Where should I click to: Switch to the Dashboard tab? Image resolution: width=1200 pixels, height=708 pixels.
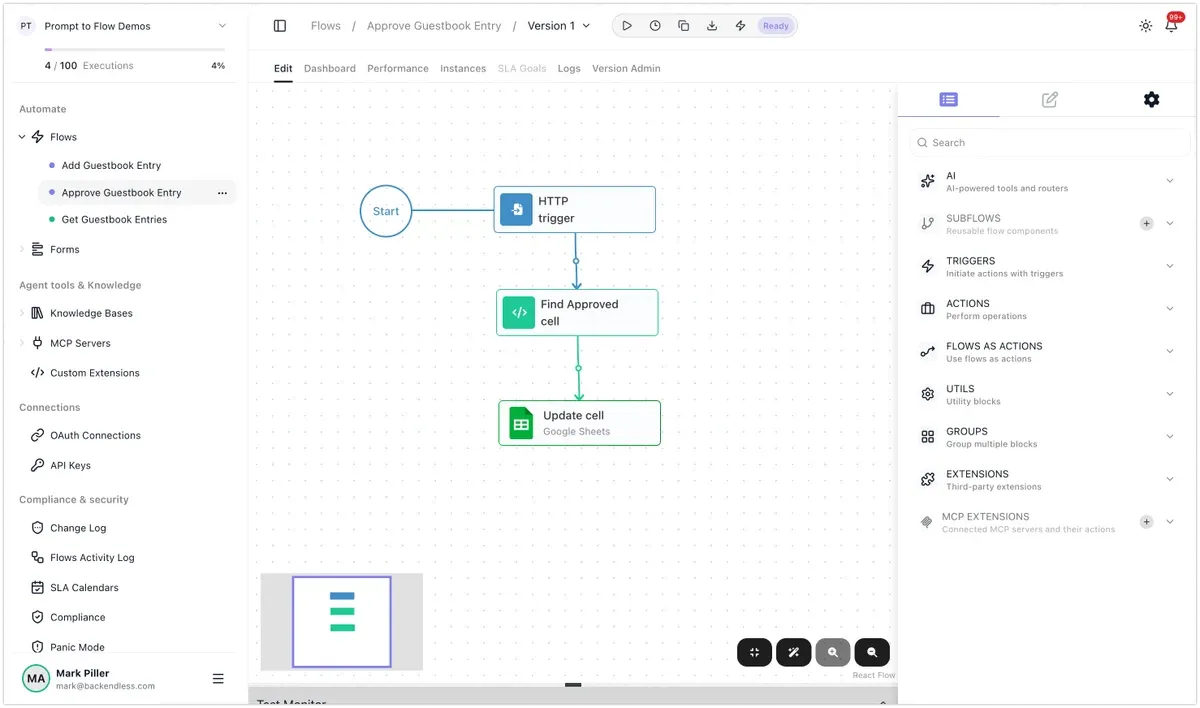click(330, 69)
